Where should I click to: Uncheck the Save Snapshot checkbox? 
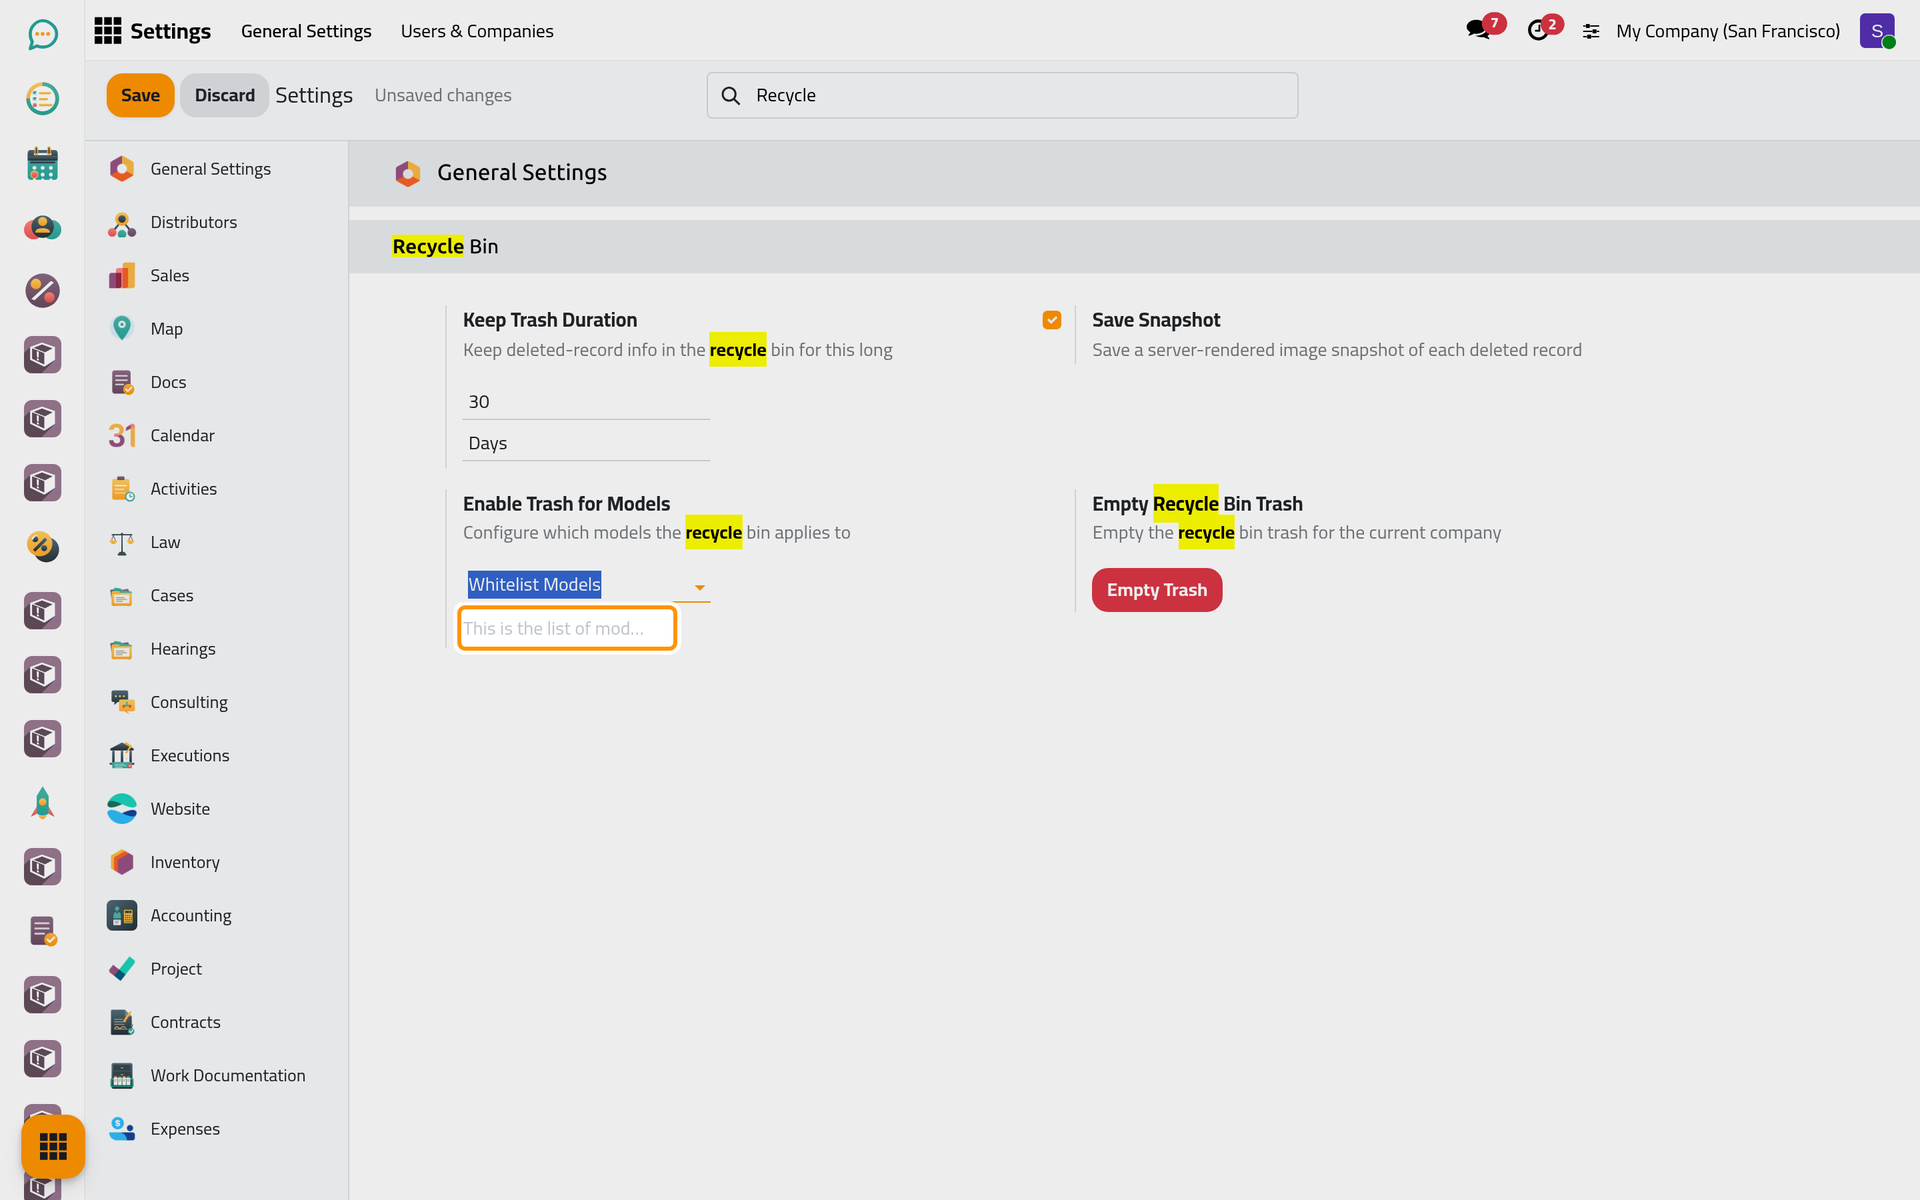coord(1051,320)
